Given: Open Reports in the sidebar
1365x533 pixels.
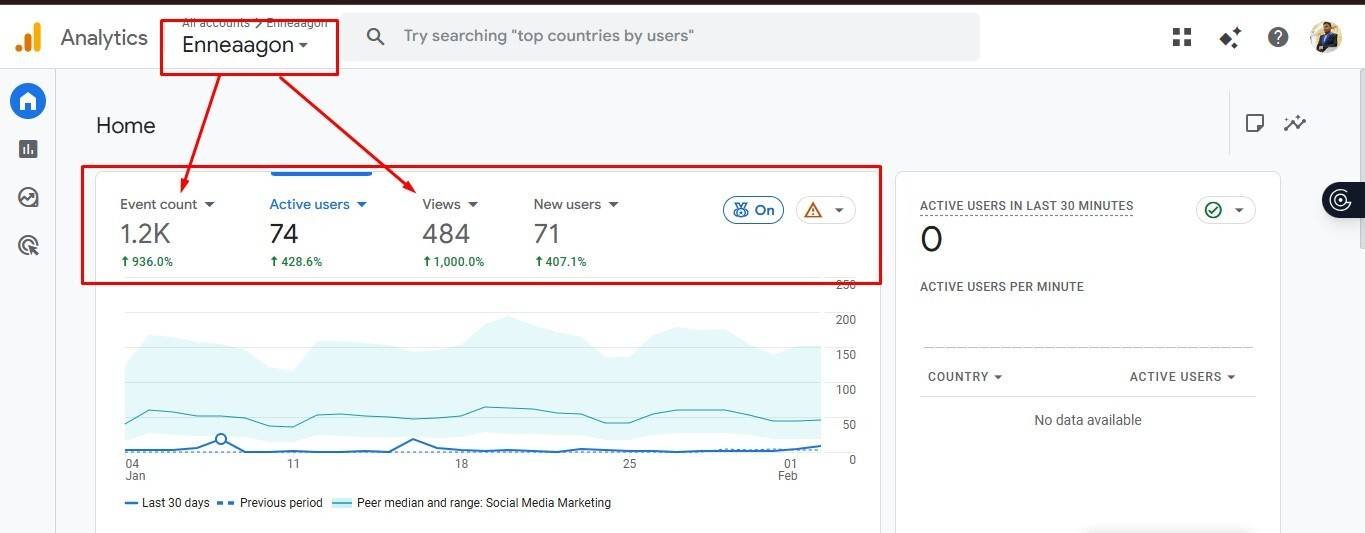Looking at the screenshot, I should (28, 149).
